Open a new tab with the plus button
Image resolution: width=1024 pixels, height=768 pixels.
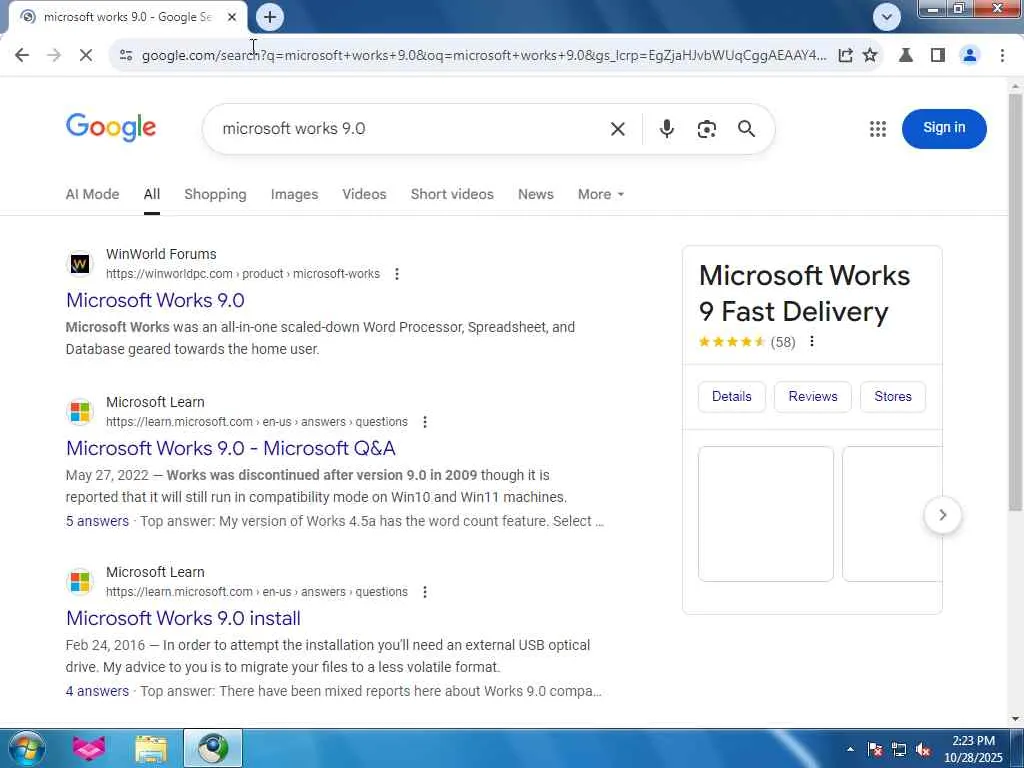click(x=270, y=17)
